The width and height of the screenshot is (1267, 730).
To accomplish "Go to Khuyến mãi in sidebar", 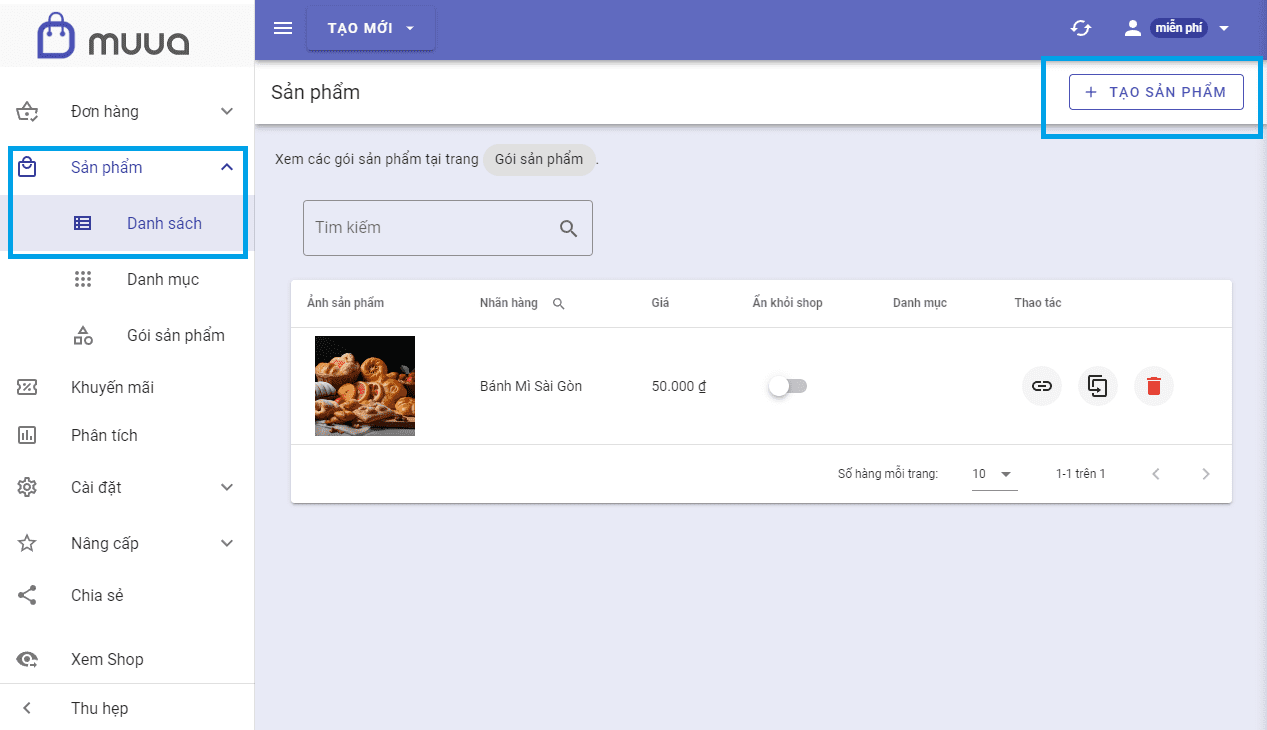I will [x=112, y=387].
